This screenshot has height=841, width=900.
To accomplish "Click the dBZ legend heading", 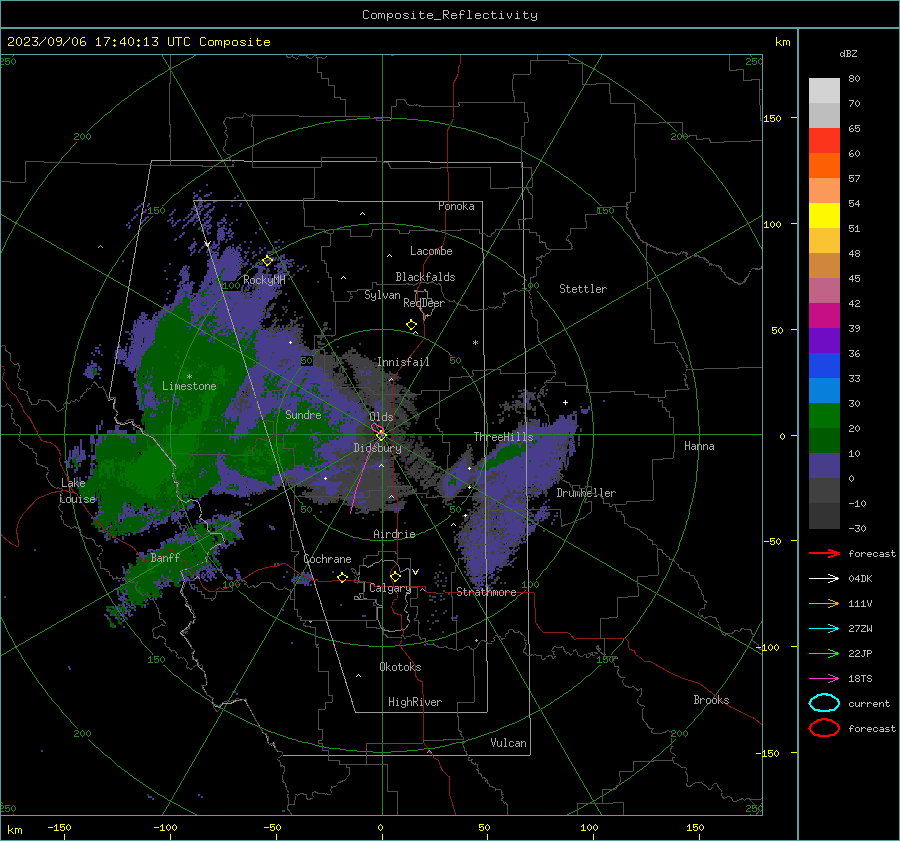I will click(848, 53).
